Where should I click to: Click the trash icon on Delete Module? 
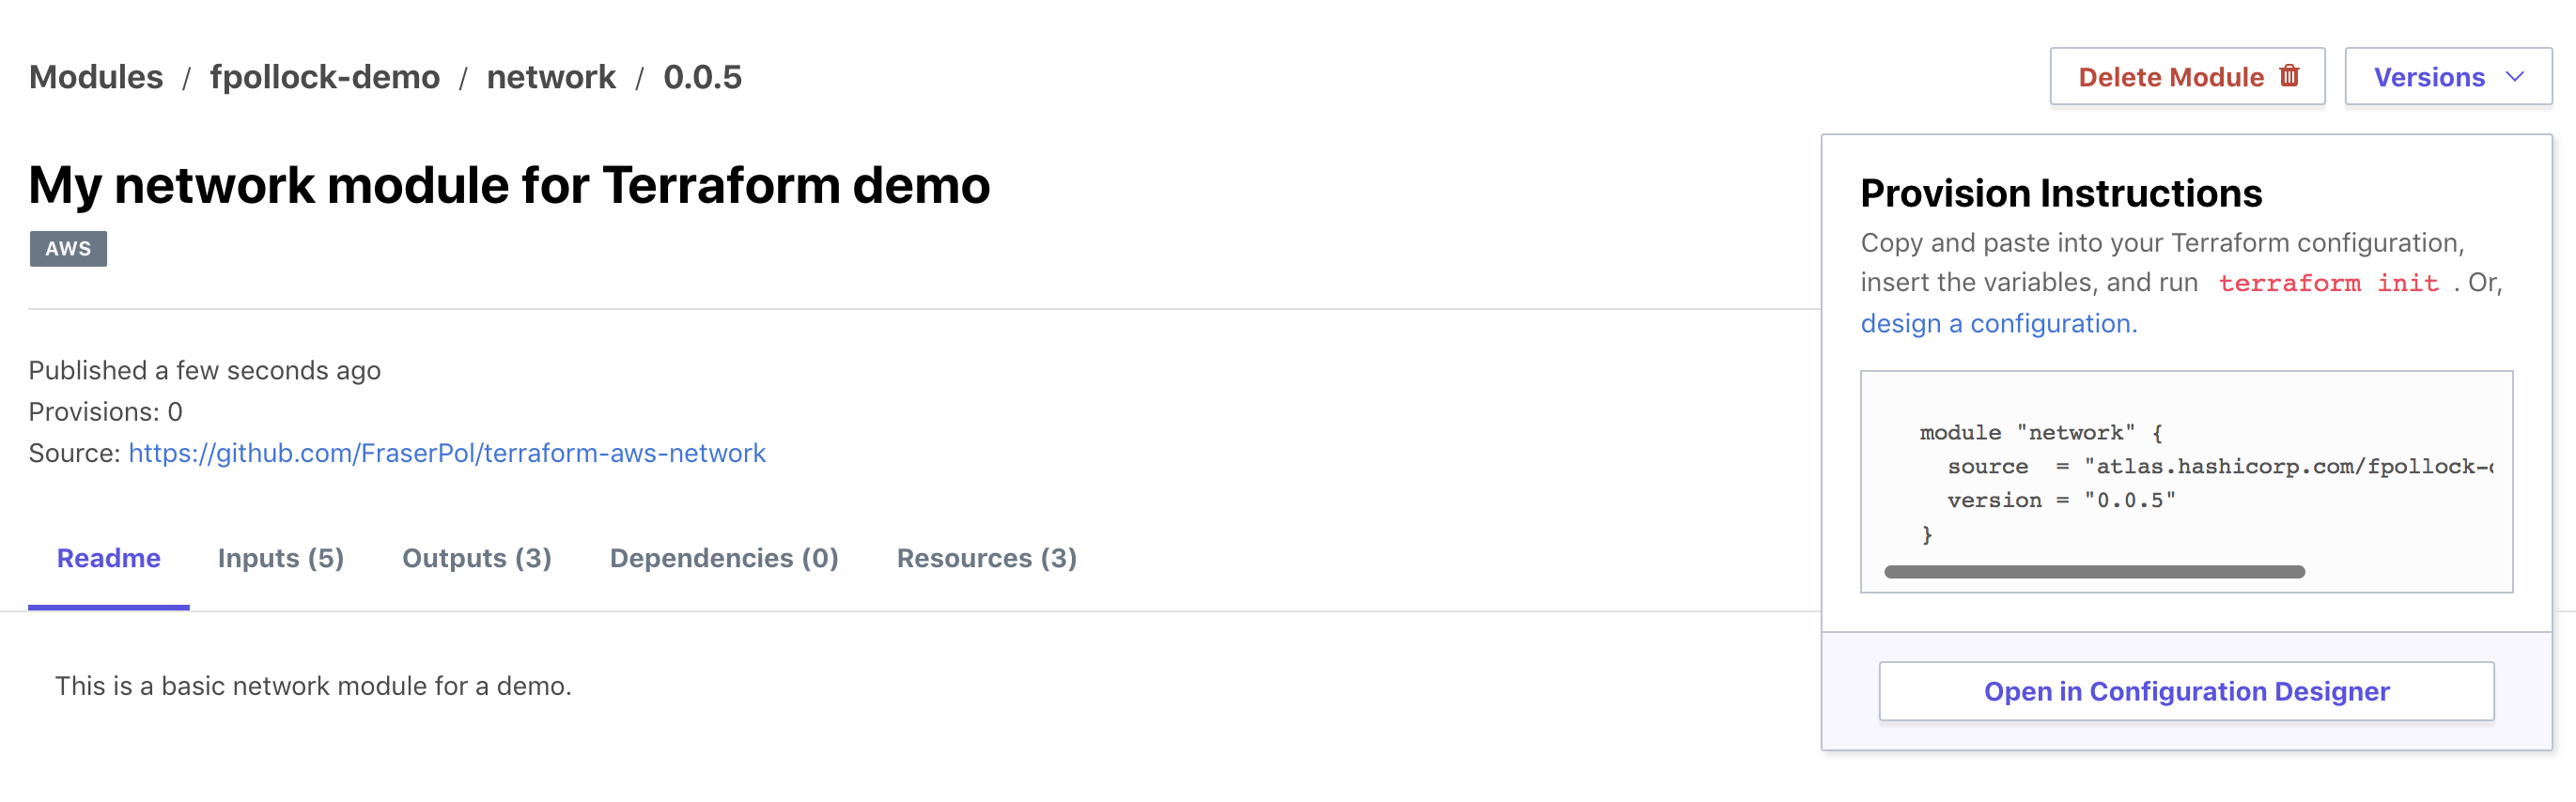tap(2289, 76)
